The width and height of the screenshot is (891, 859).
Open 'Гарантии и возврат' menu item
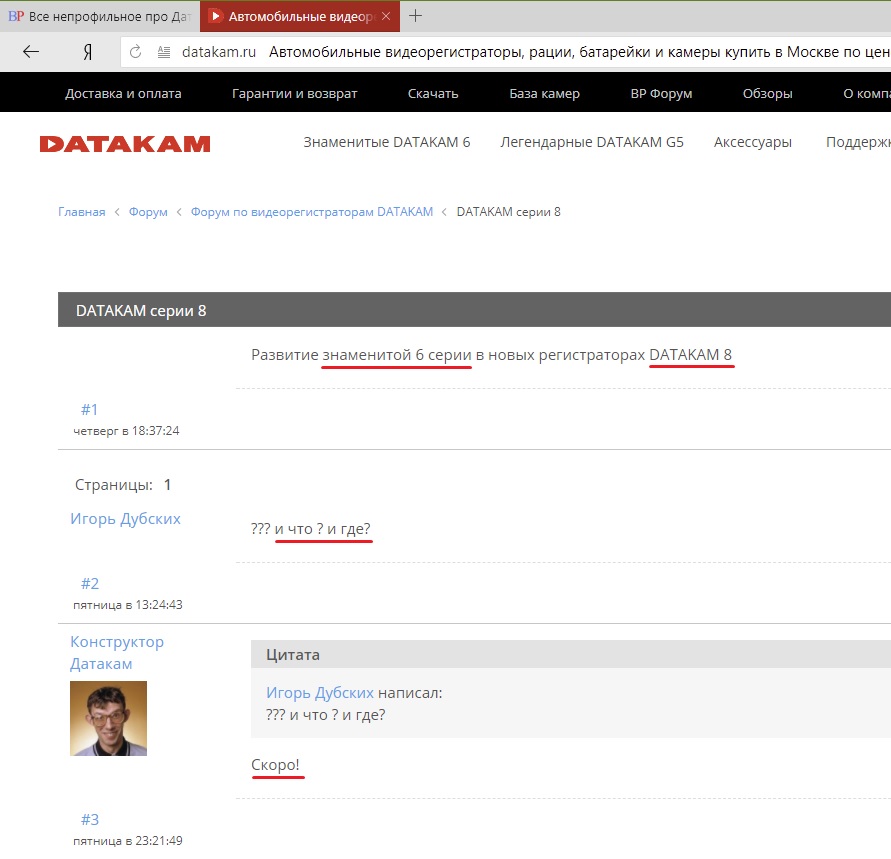click(x=294, y=94)
